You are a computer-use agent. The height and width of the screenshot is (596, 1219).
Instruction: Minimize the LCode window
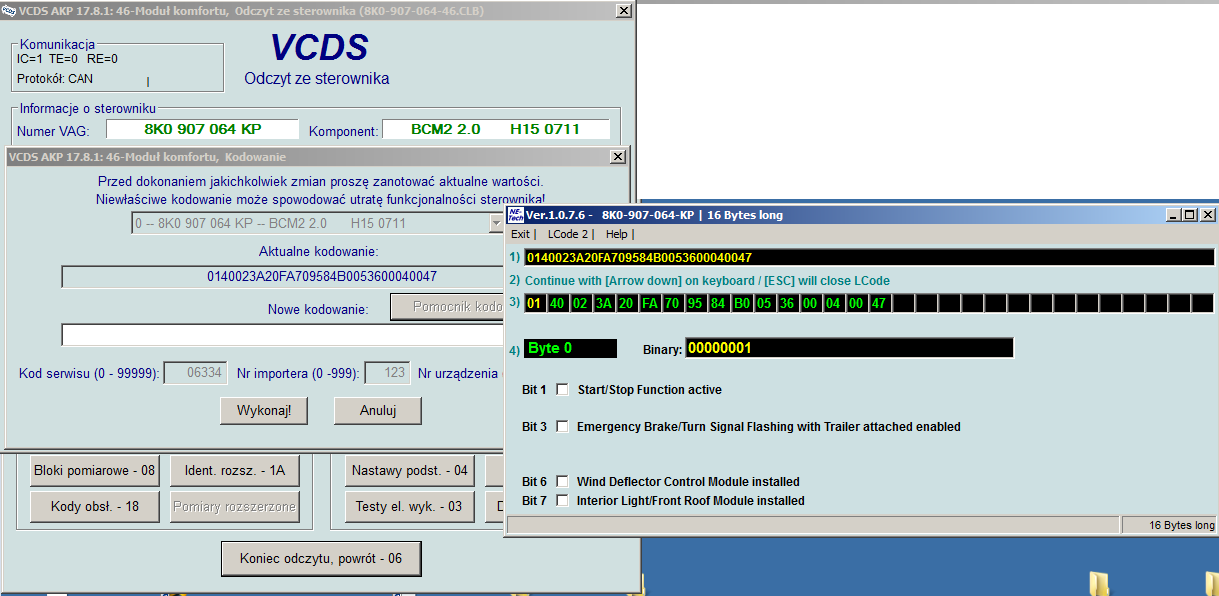(1173, 215)
